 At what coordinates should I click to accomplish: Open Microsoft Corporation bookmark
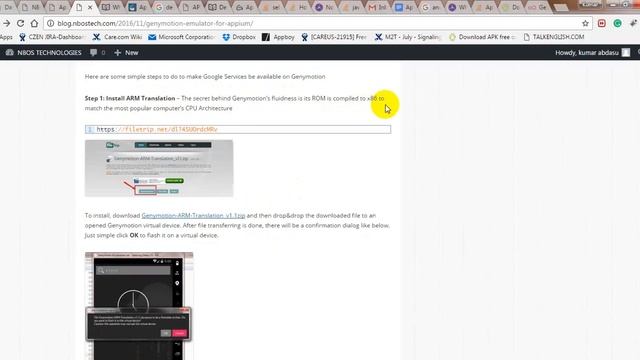tap(182, 37)
